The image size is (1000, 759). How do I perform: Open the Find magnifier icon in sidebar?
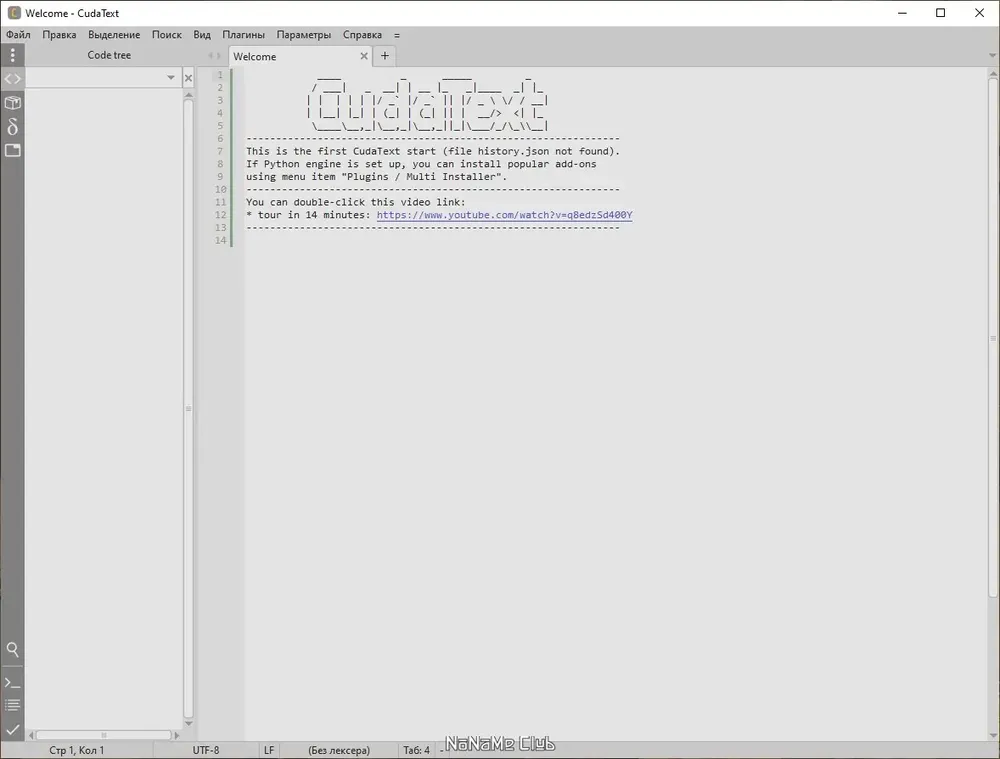click(x=12, y=649)
